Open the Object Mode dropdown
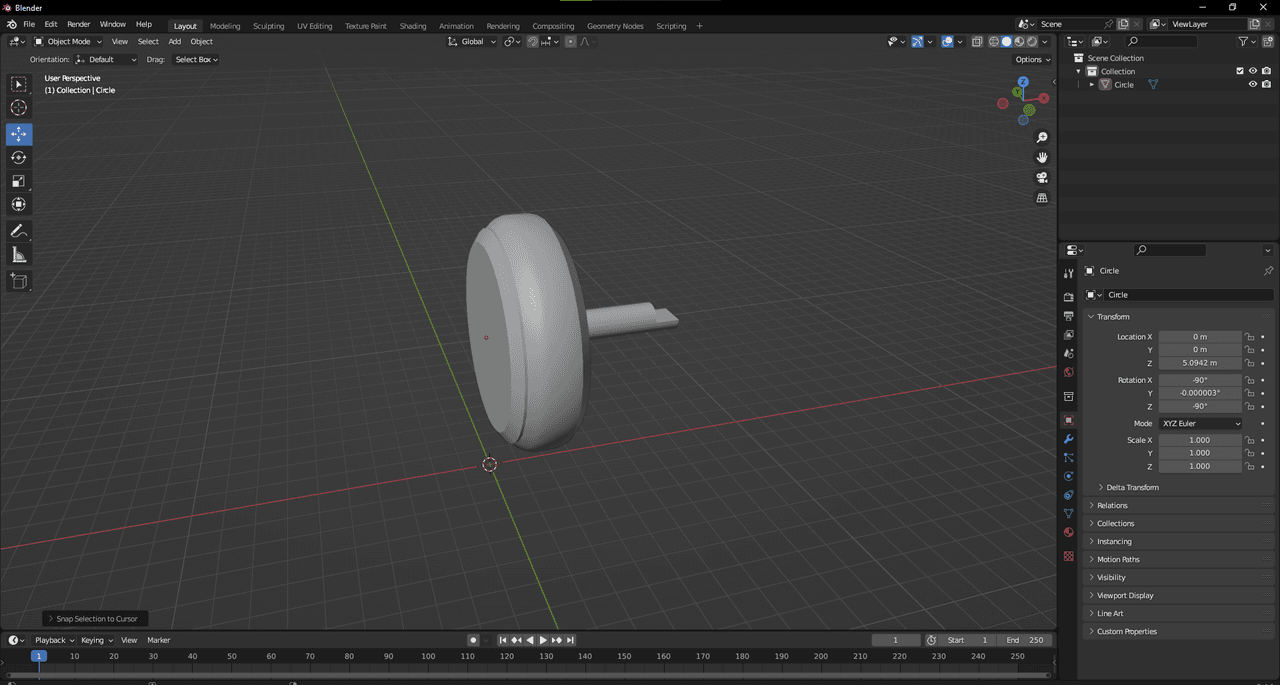This screenshot has height=685, width=1280. point(68,42)
